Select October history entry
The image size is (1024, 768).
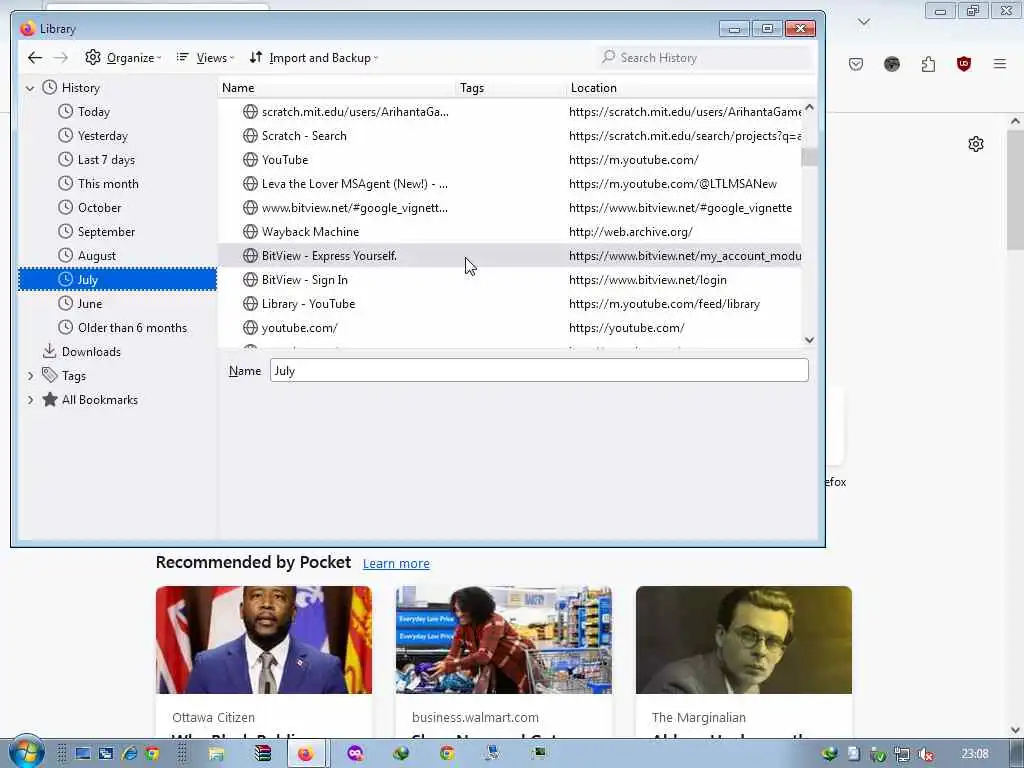pyautogui.click(x=99, y=208)
